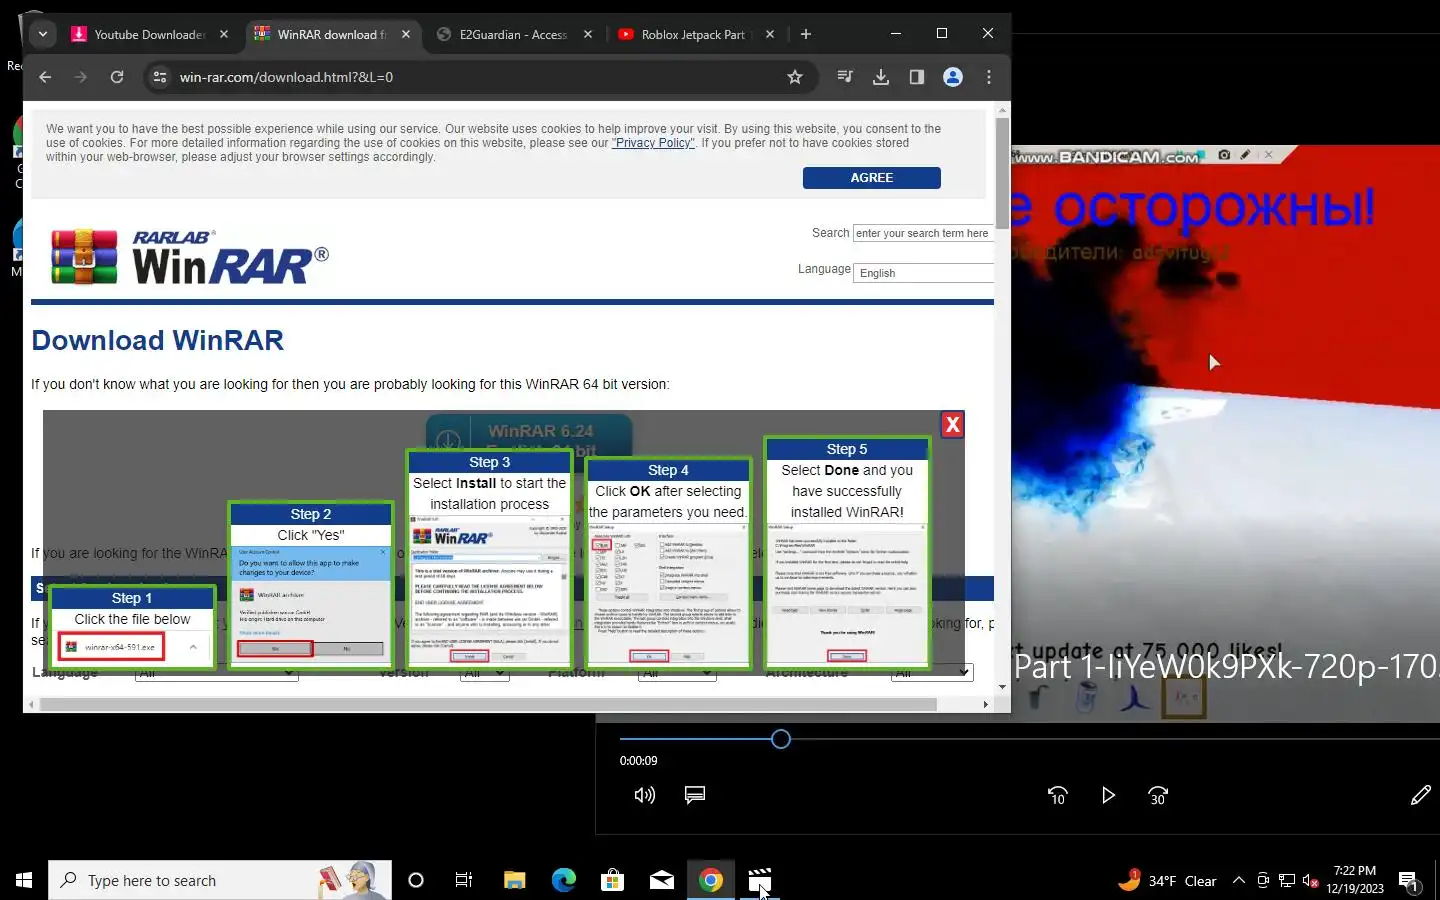Switch to Youtube Downloader tab
This screenshot has height=900, width=1440.
coord(149,34)
